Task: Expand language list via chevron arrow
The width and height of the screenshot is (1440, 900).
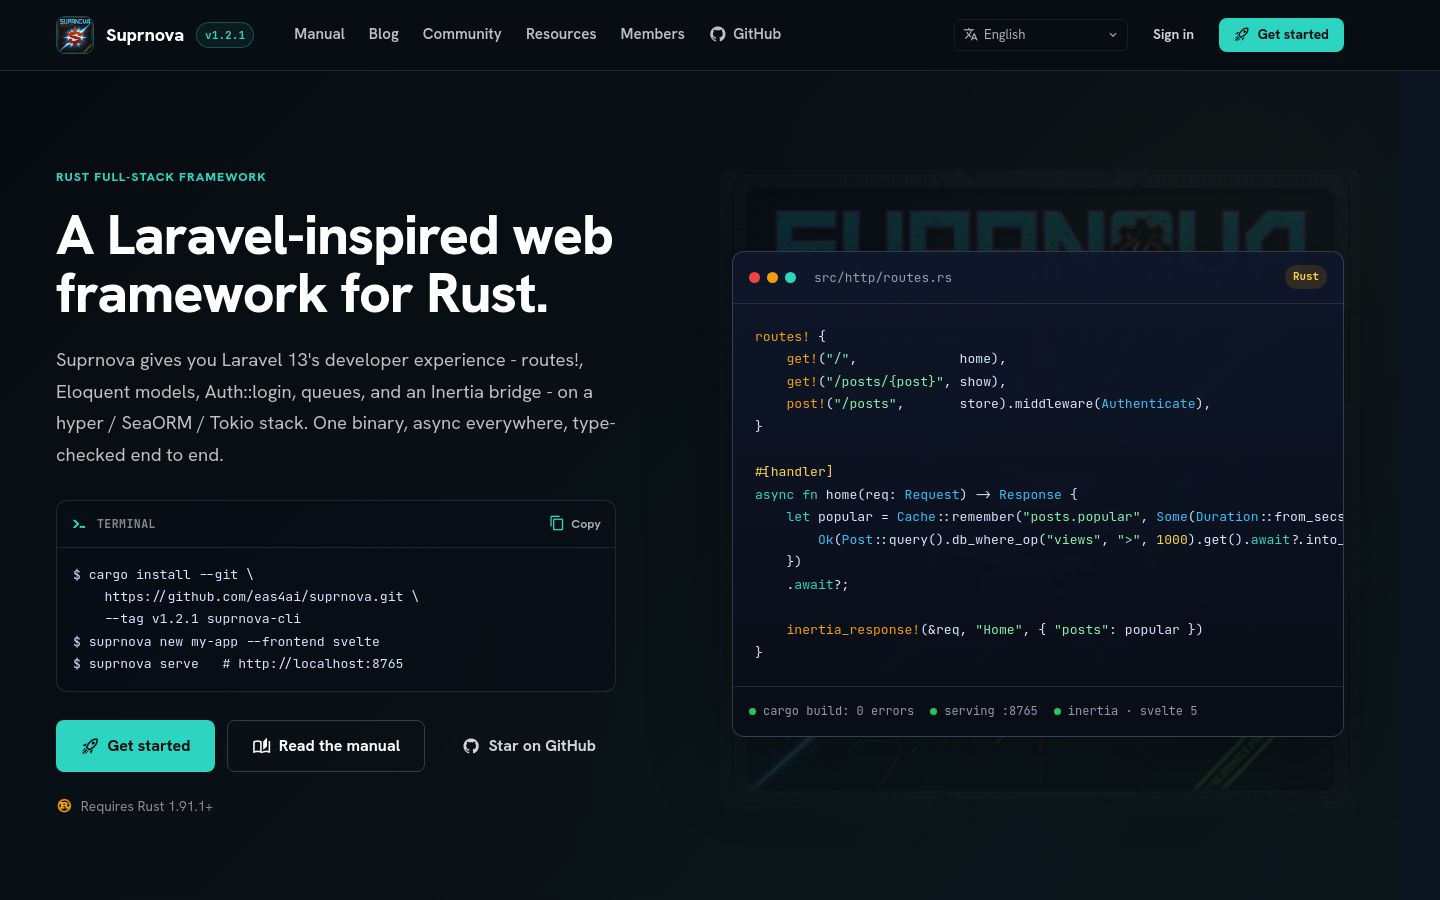Action: (x=1113, y=35)
